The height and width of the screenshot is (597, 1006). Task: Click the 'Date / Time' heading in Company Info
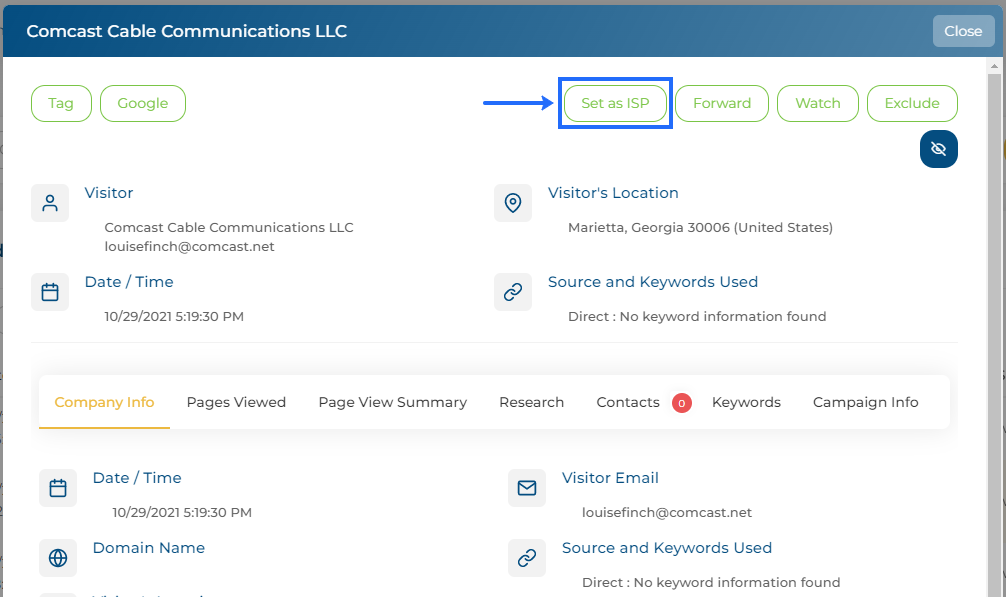137,478
